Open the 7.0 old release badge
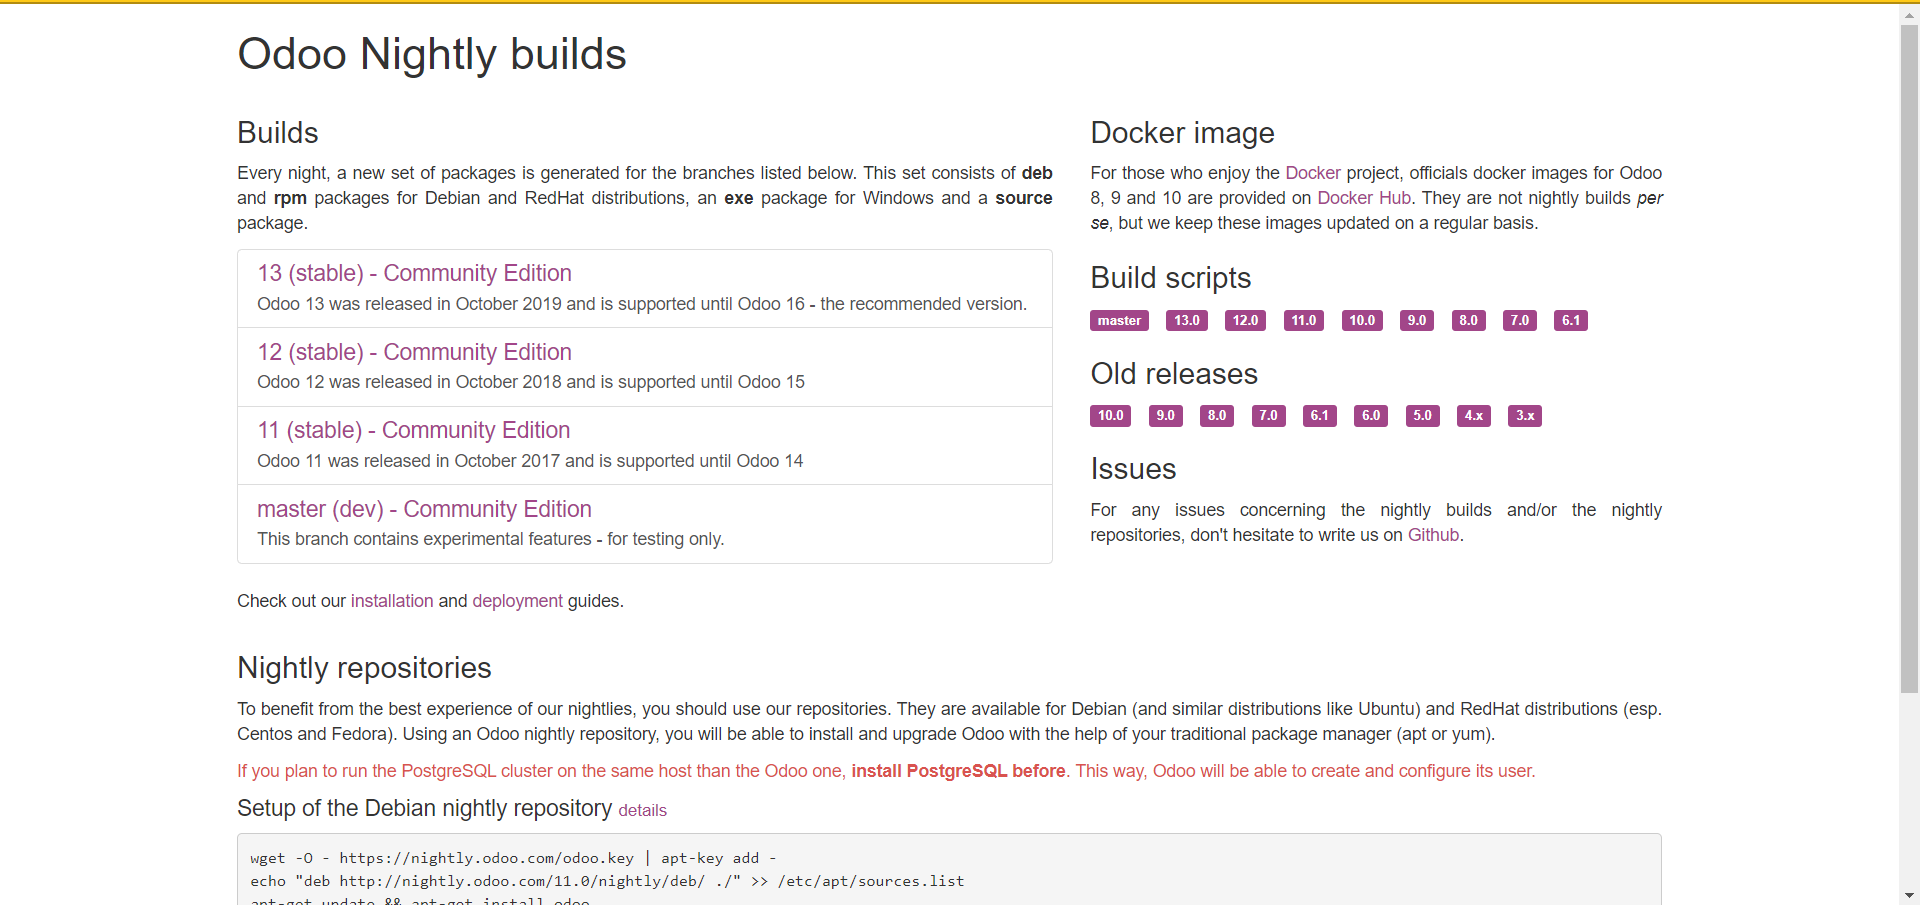Screen dimensions: 1920x905 pos(1268,416)
